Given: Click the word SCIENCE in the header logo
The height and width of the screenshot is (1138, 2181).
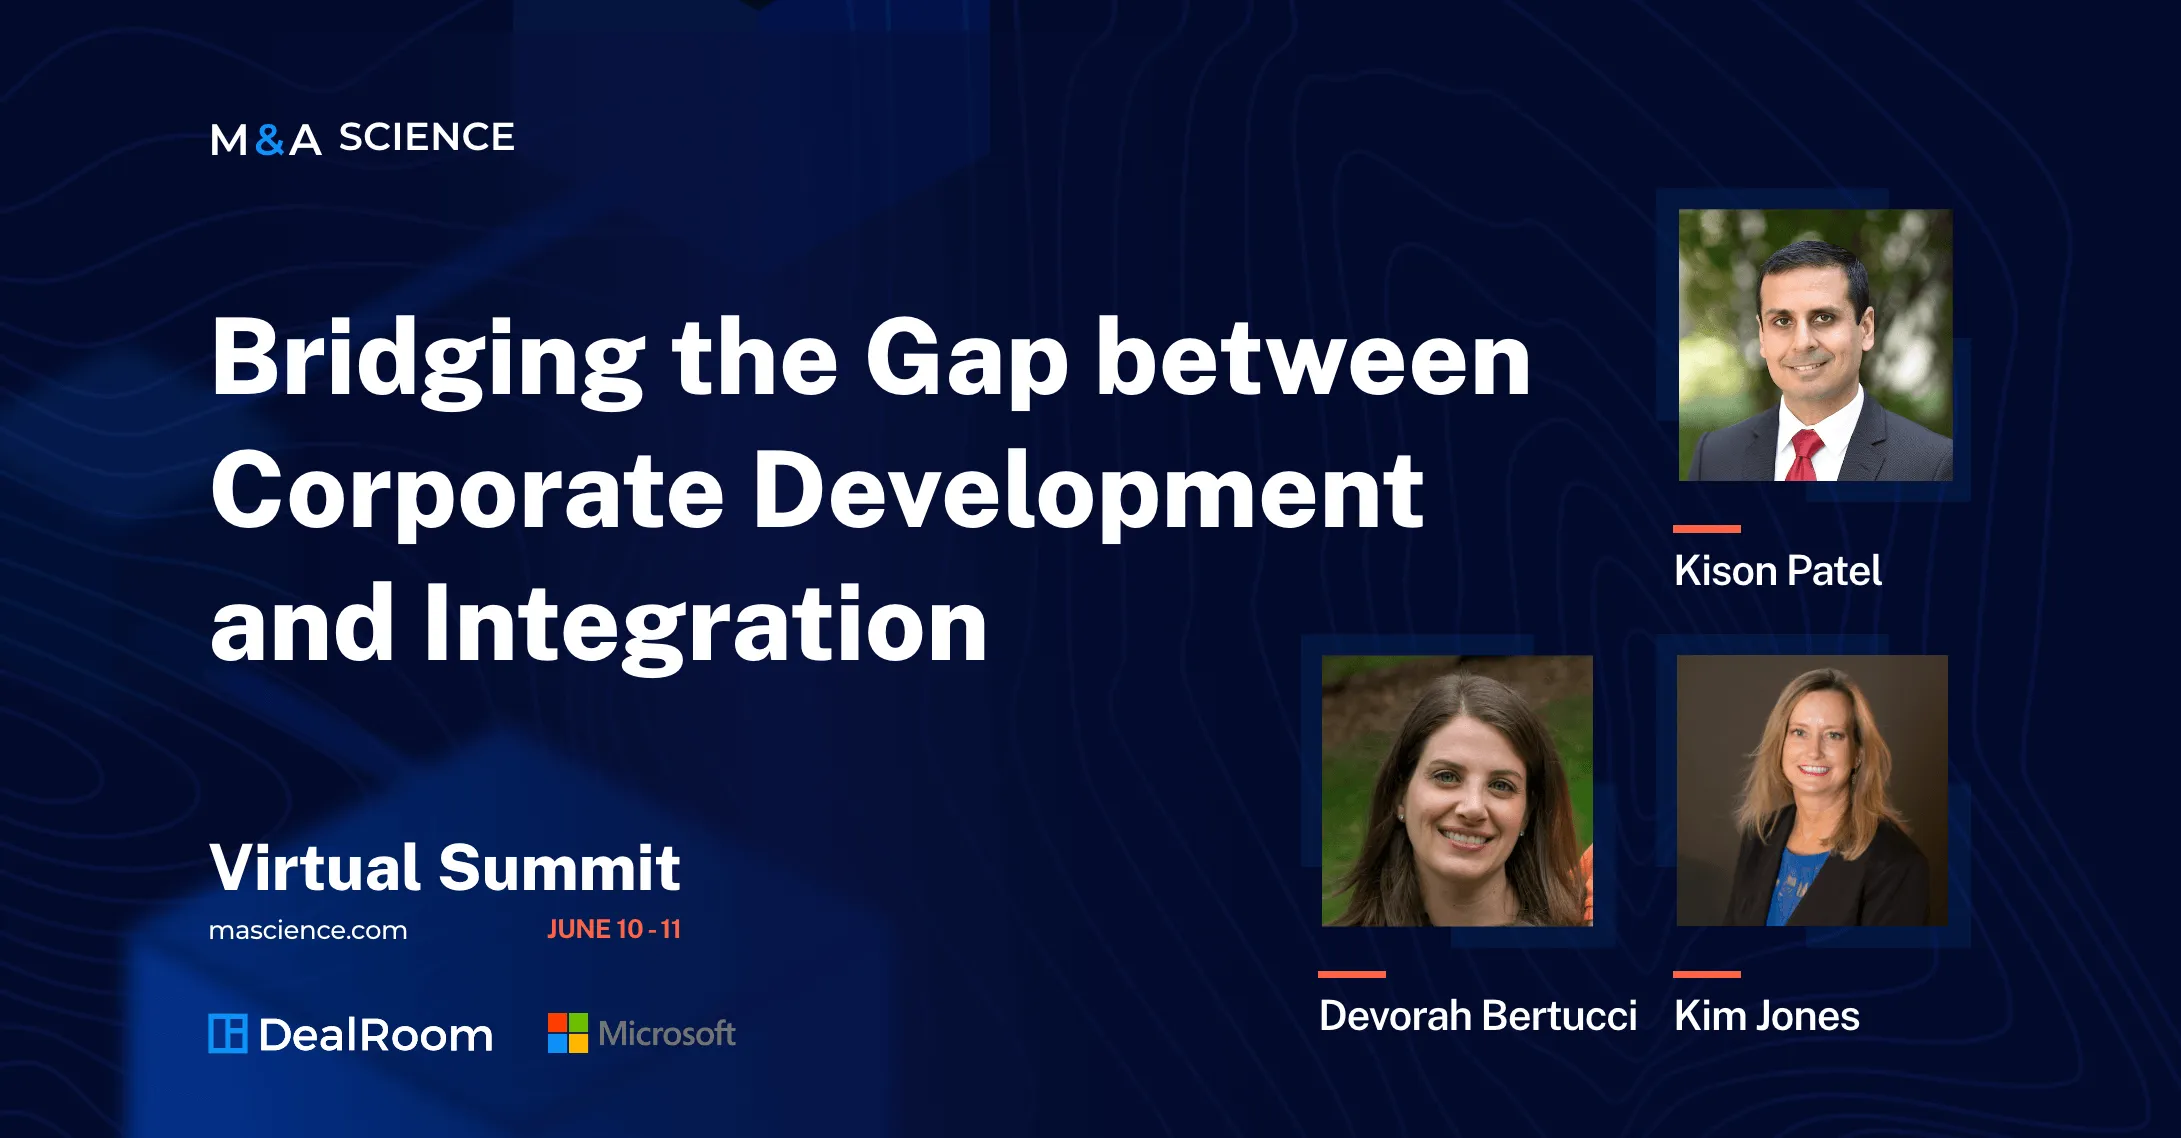Looking at the screenshot, I should pos(427,137).
